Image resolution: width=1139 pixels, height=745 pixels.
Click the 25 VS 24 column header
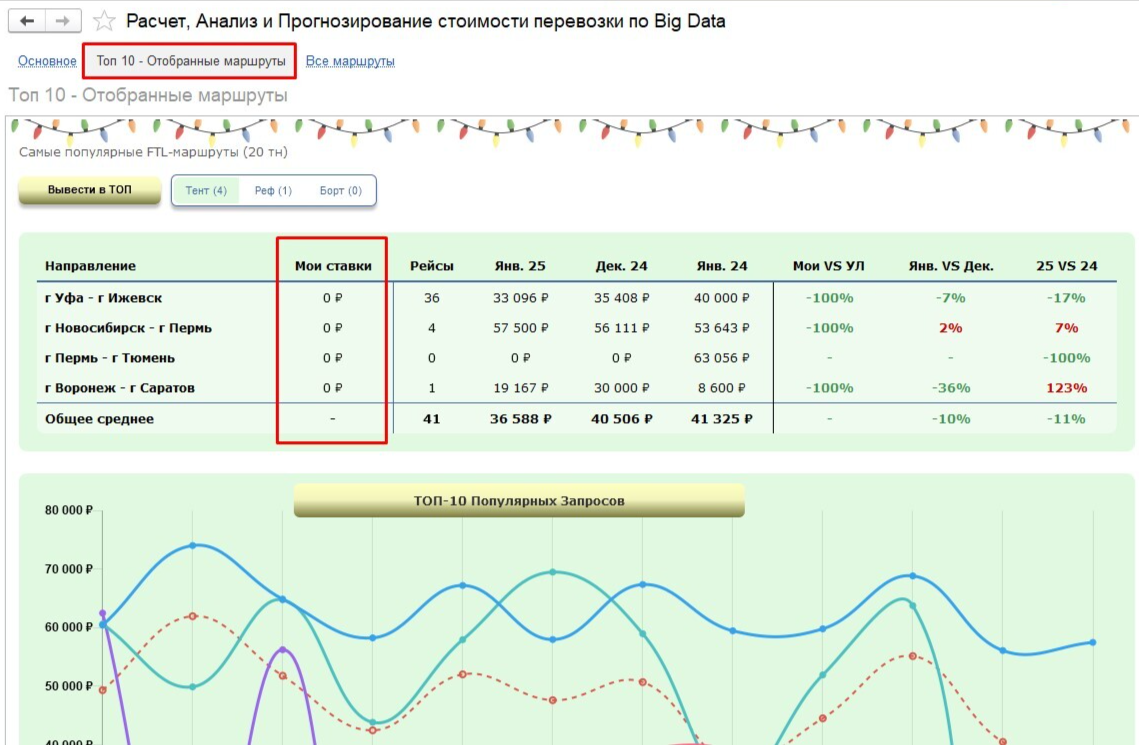[x=1066, y=266]
